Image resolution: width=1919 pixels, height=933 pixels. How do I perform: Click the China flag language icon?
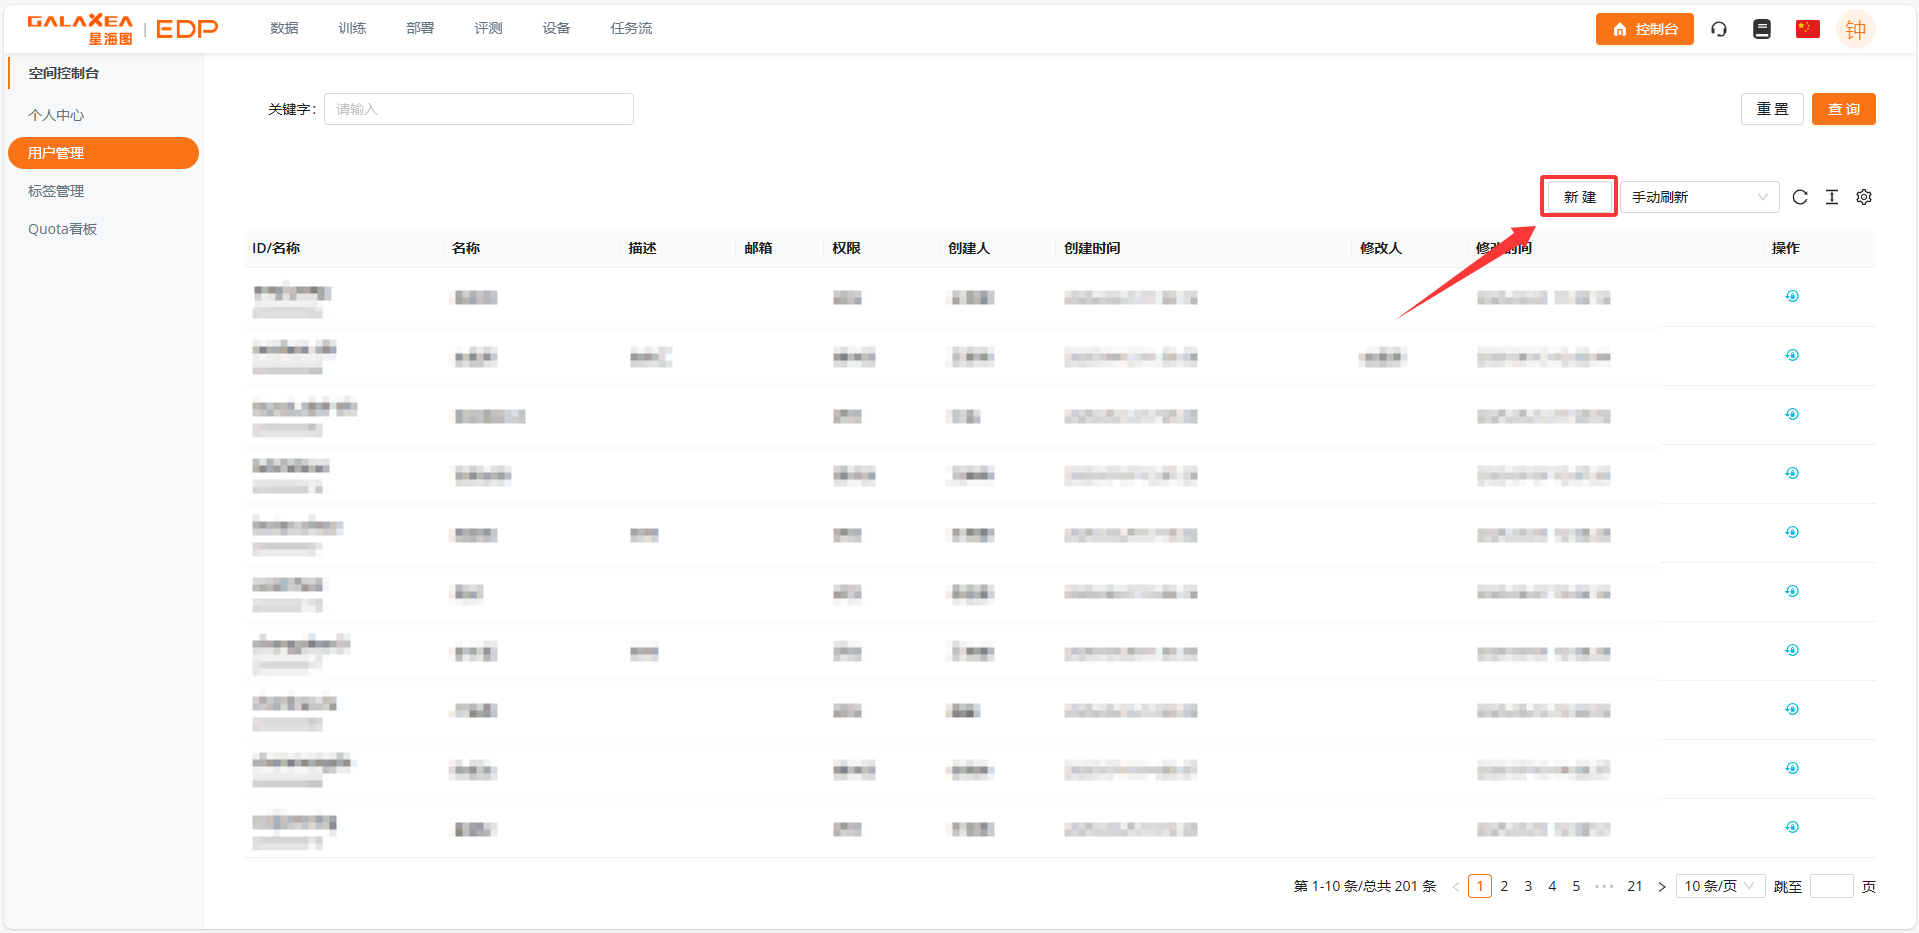(1807, 29)
